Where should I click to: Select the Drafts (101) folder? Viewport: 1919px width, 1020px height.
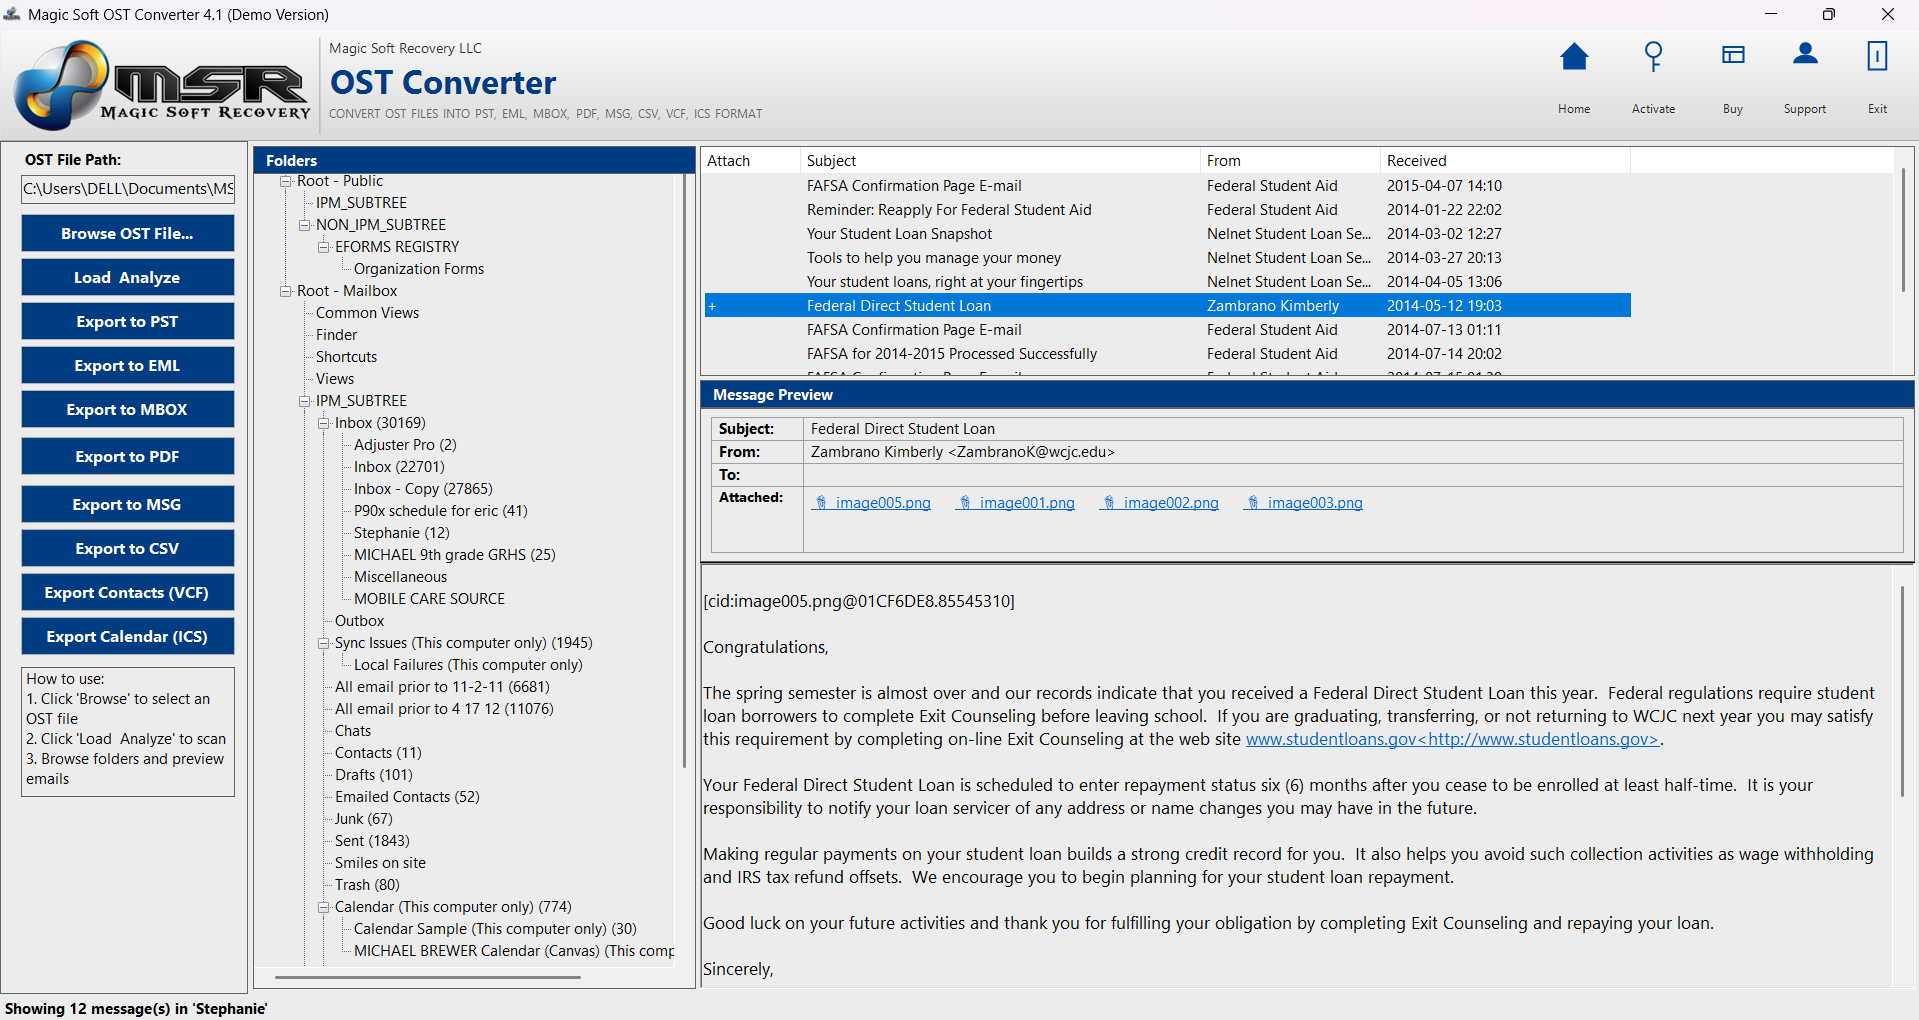tap(373, 775)
